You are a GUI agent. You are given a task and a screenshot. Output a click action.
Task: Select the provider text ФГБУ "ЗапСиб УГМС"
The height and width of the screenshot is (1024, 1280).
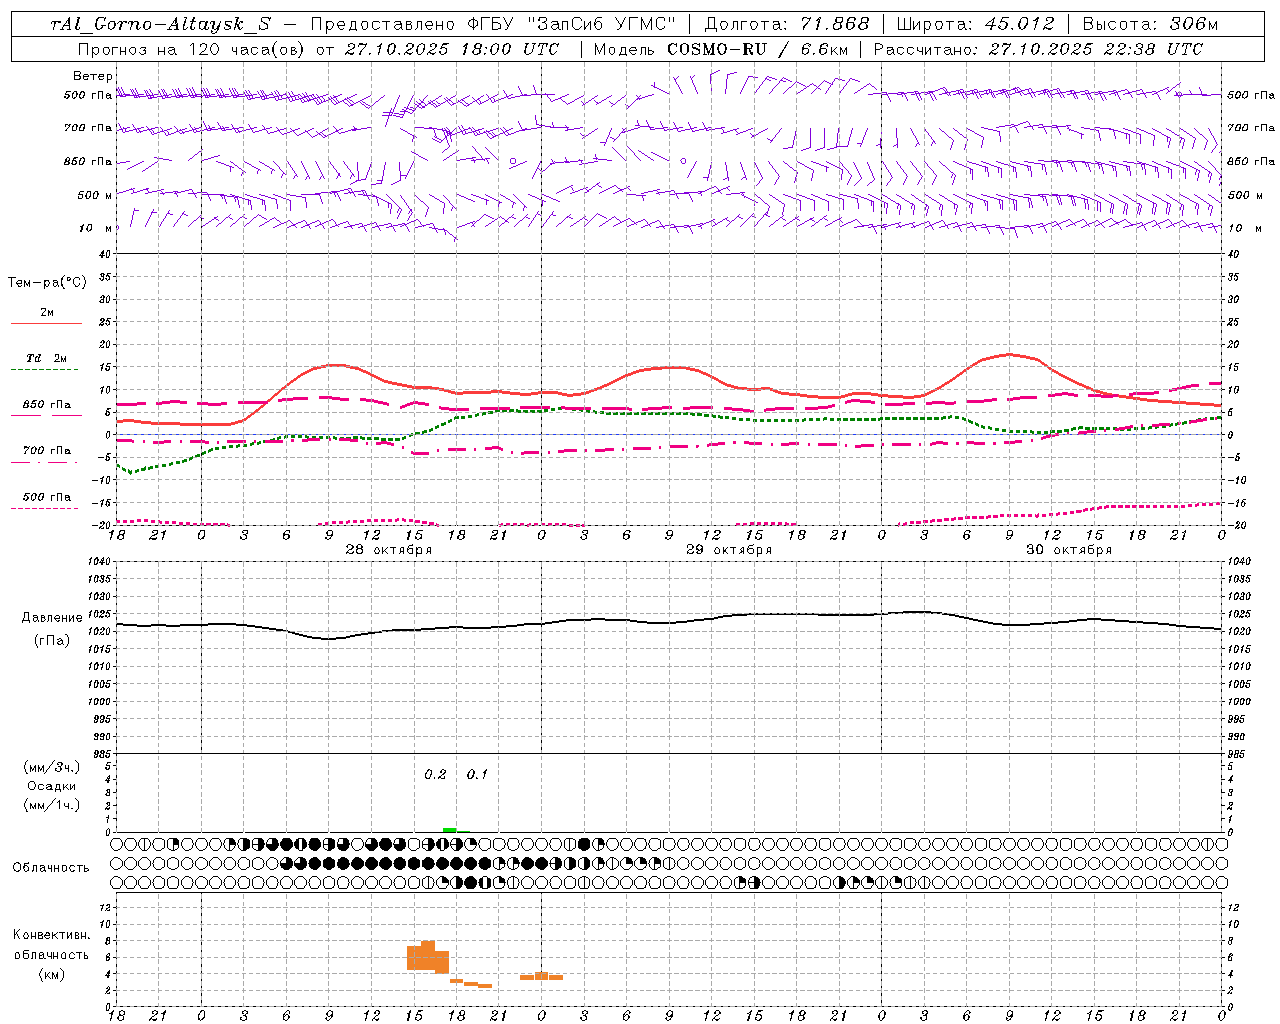[x=571, y=24]
